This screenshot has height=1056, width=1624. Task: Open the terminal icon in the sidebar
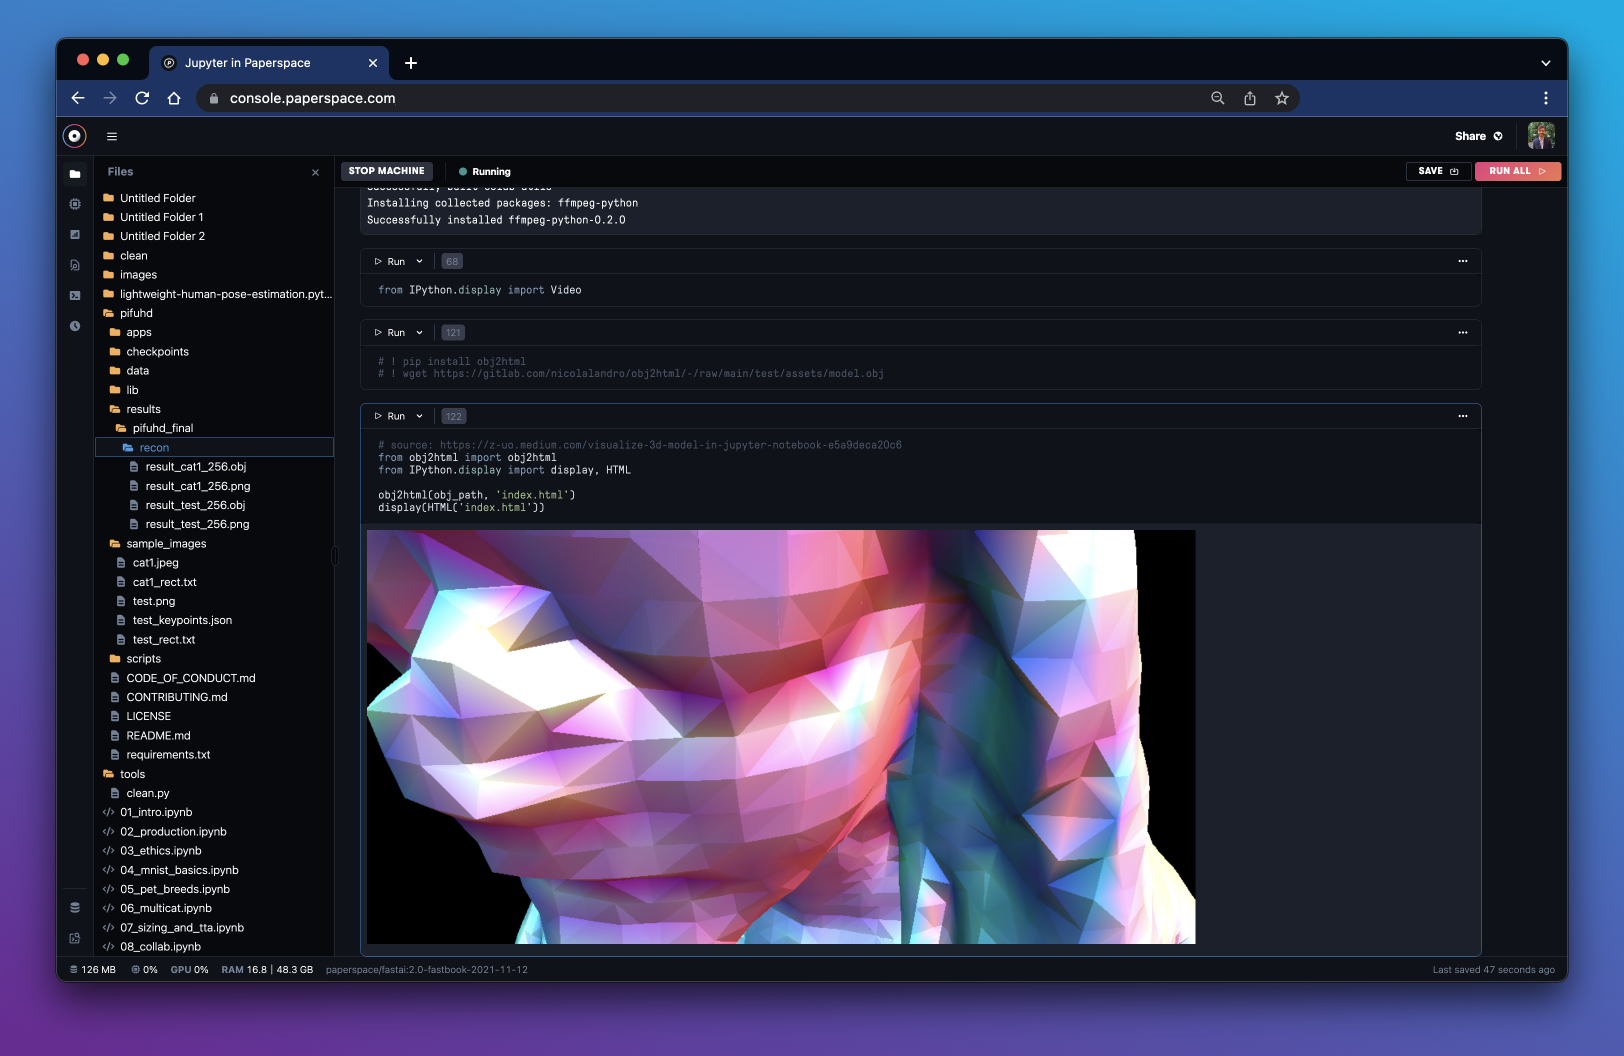[x=75, y=295]
